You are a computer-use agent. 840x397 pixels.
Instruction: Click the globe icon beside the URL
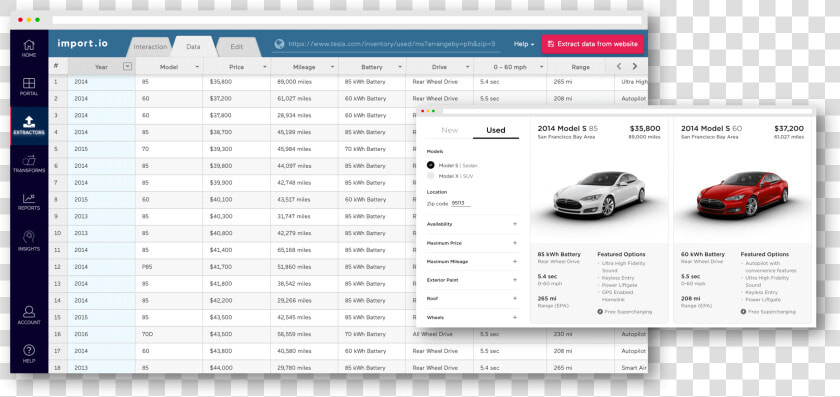279,44
